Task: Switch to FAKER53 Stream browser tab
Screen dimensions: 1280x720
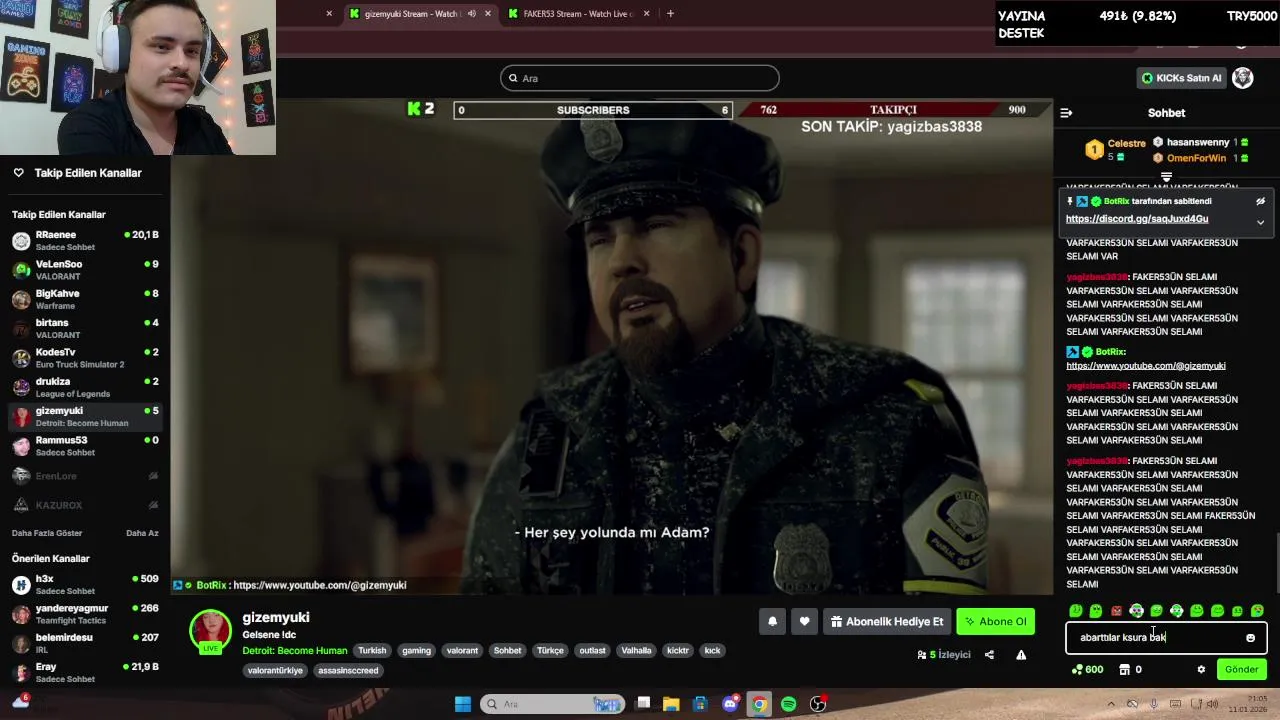Action: coord(578,14)
